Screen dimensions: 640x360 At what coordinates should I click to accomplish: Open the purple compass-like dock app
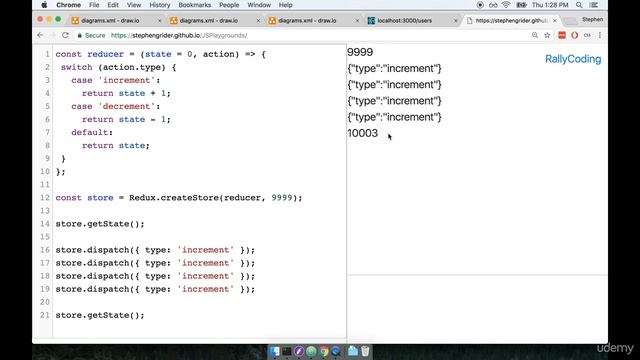pyautogui.click(x=299, y=351)
